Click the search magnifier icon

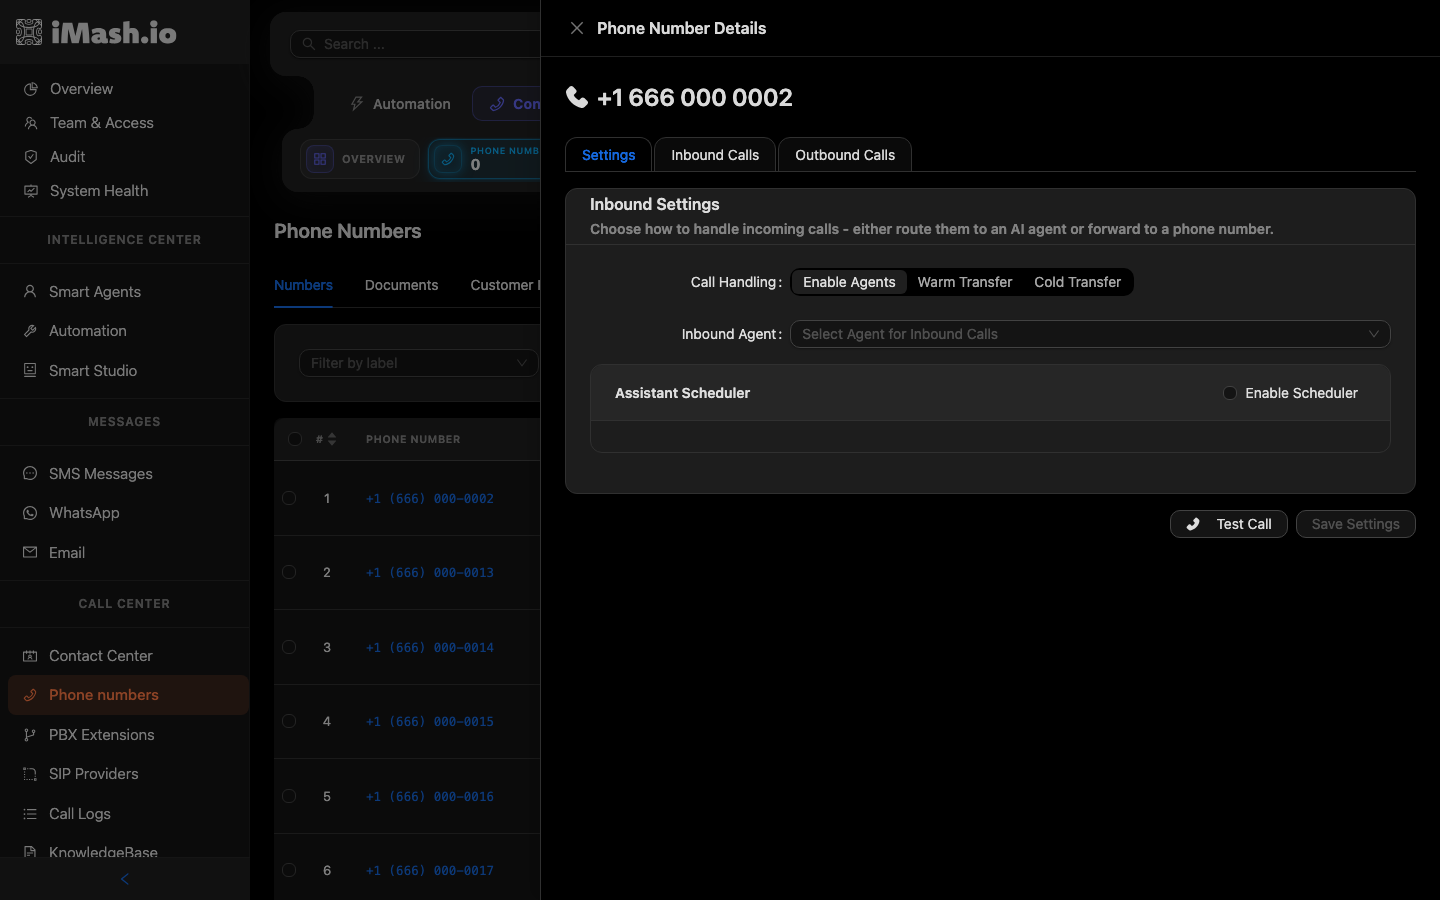pos(309,44)
